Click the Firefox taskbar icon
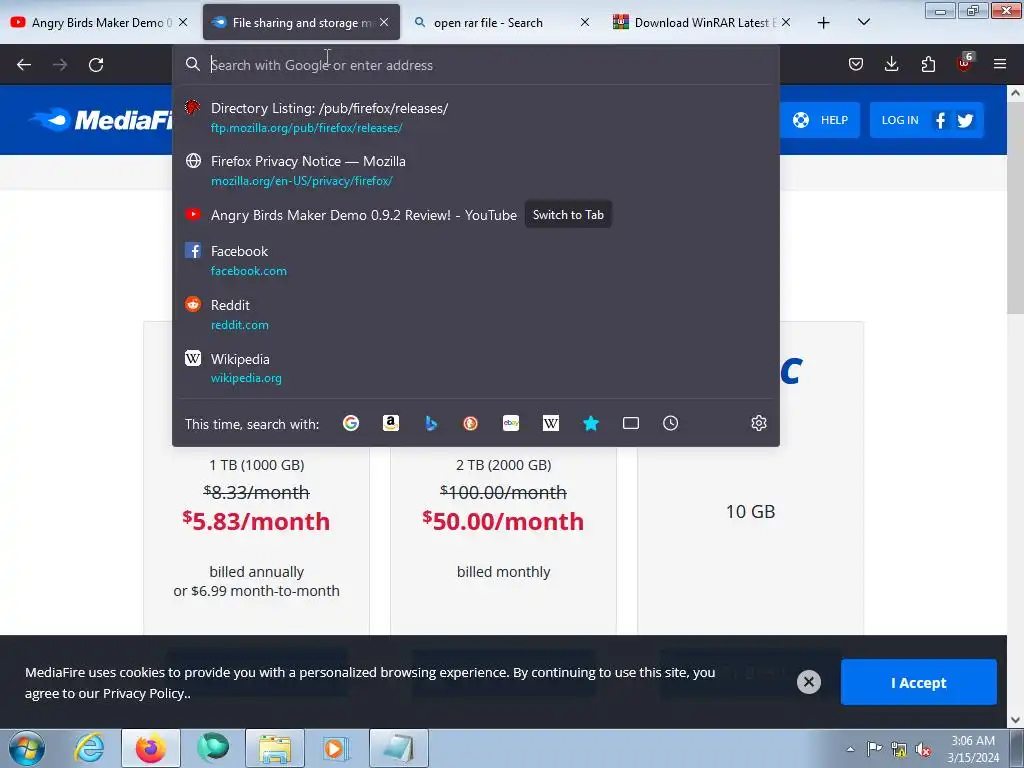The height and width of the screenshot is (768, 1024). point(151,748)
